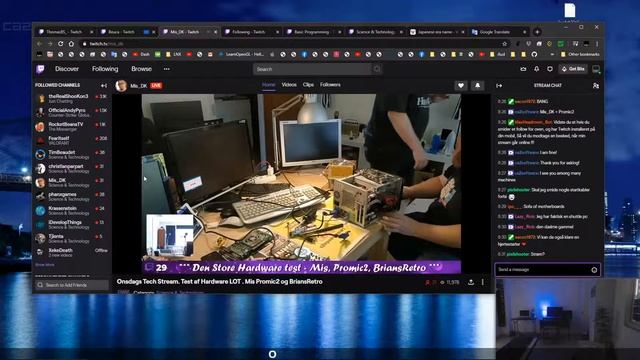The width and height of the screenshot is (640, 360).
Task: Open Chrome three-dot menu
Action: (x=596, y=44)
